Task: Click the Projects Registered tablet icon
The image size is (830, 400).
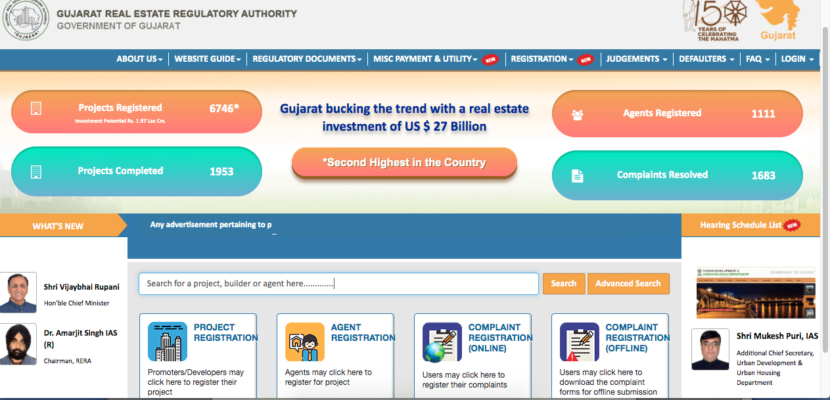Action: click(36, 108)
